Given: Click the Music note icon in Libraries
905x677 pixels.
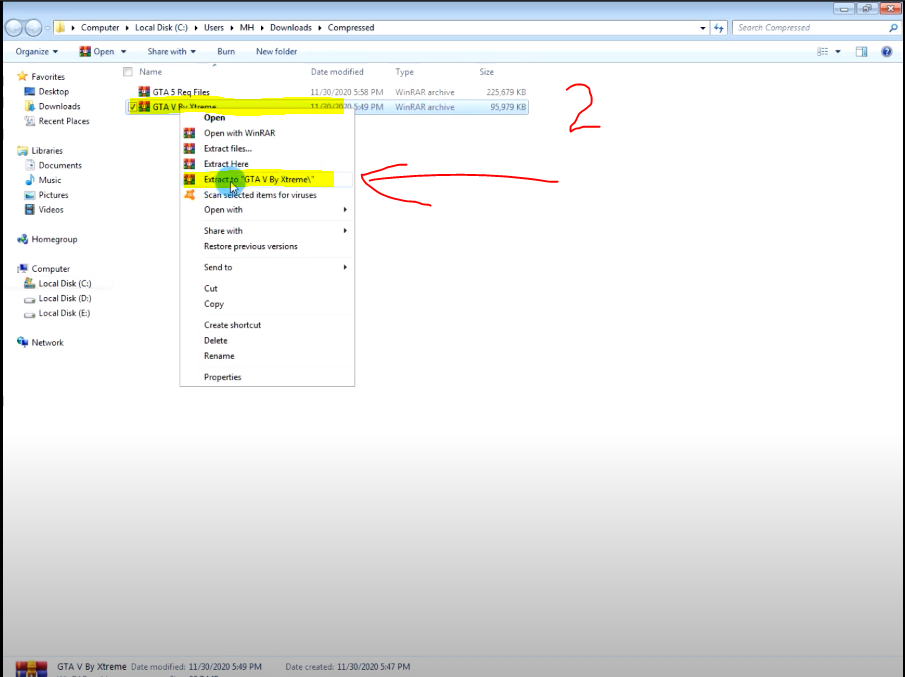Looking at the screenshot, I should tap(29, 180).
